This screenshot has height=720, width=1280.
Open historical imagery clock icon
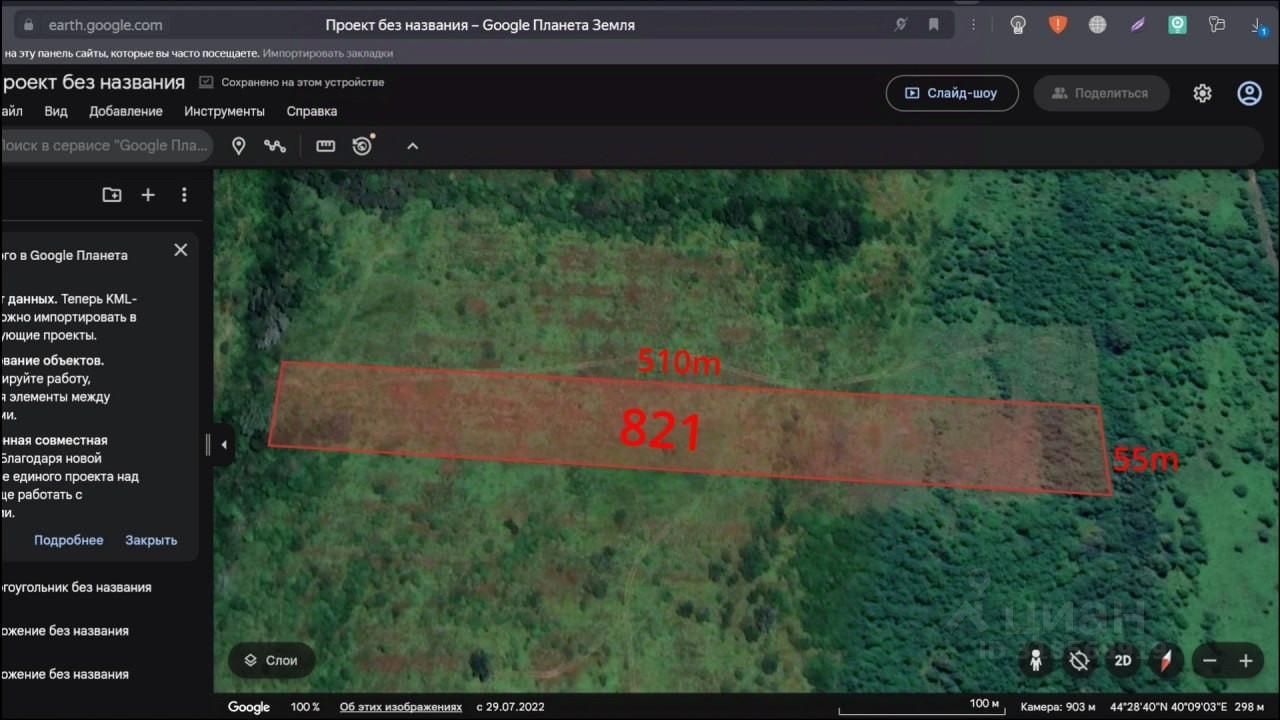point(363,146)
